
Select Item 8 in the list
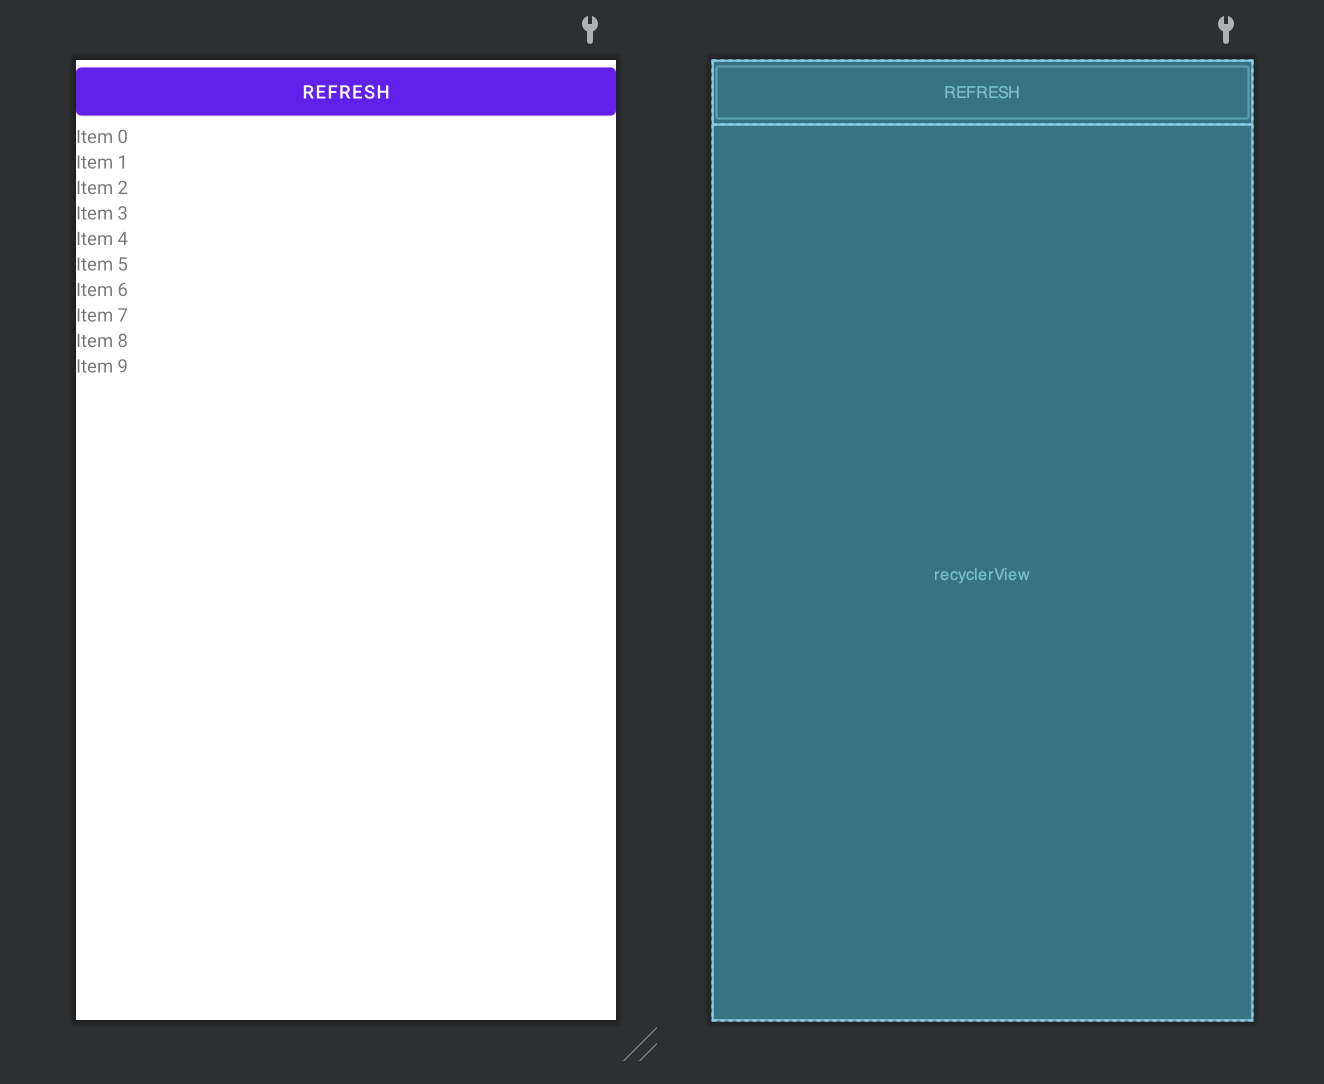click(x=102, y=341)
